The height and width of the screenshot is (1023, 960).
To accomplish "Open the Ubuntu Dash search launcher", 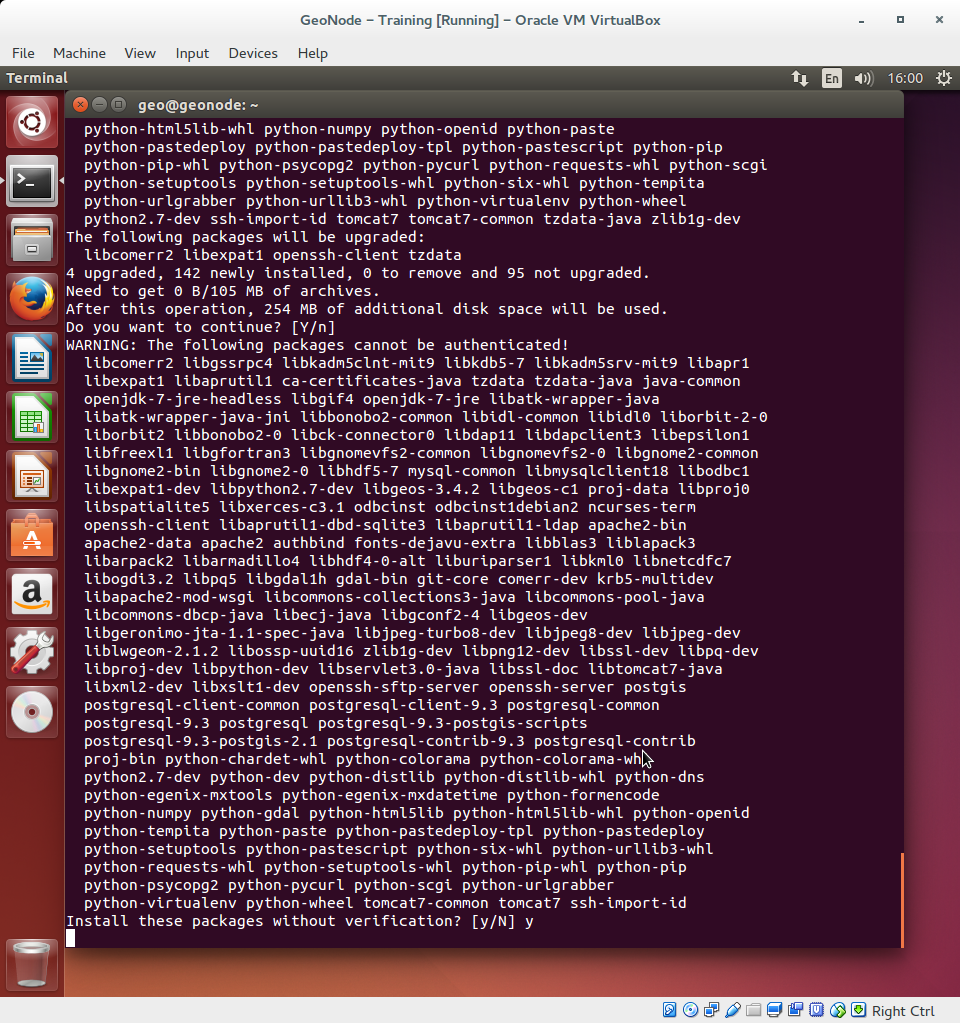I will tap(31, 122).
